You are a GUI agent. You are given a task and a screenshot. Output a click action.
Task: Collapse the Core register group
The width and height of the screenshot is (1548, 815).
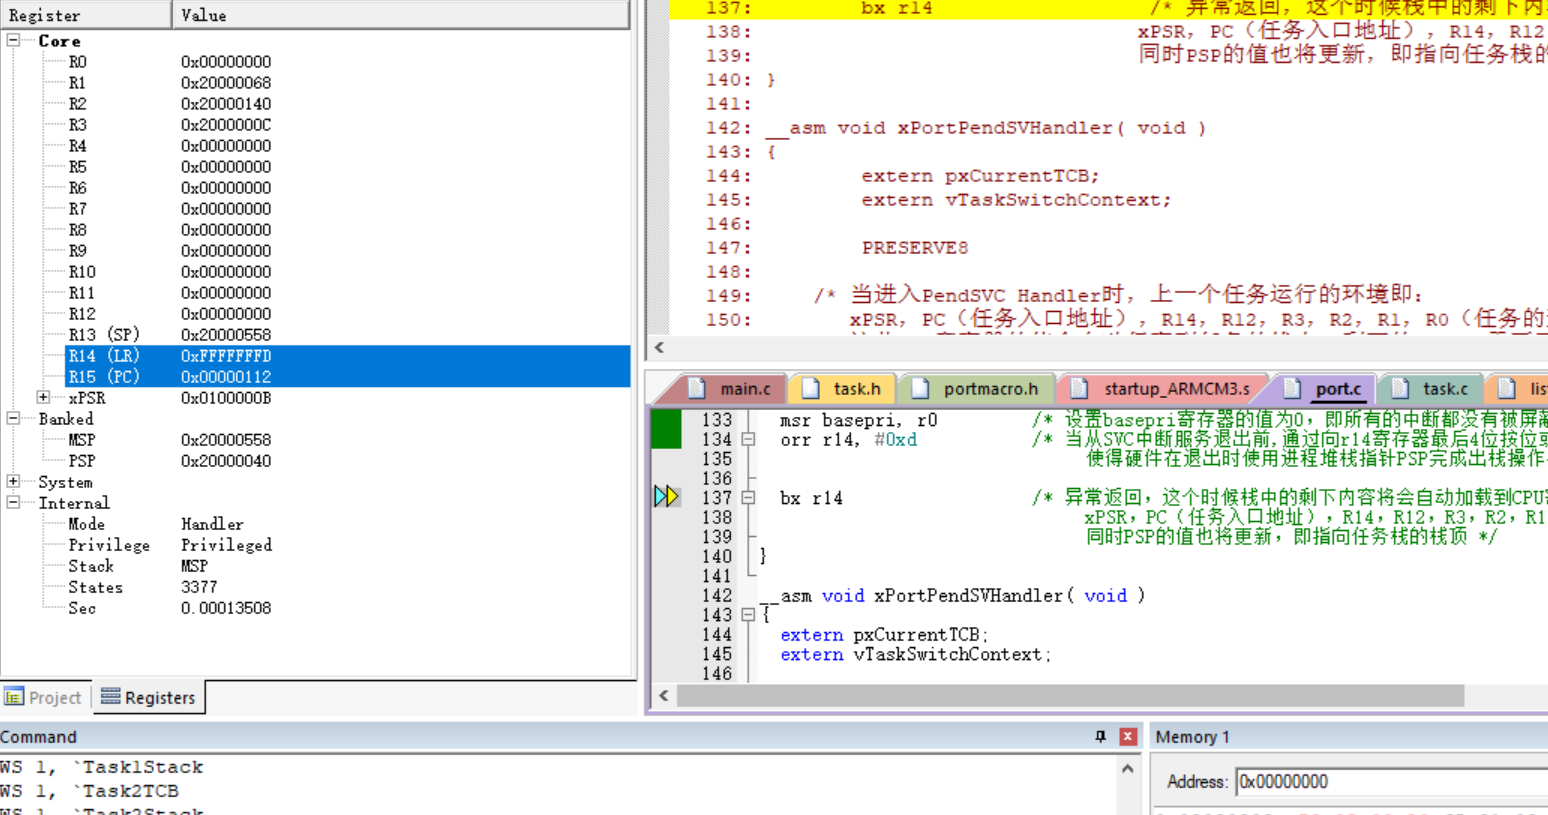click(x=14, y=40)
